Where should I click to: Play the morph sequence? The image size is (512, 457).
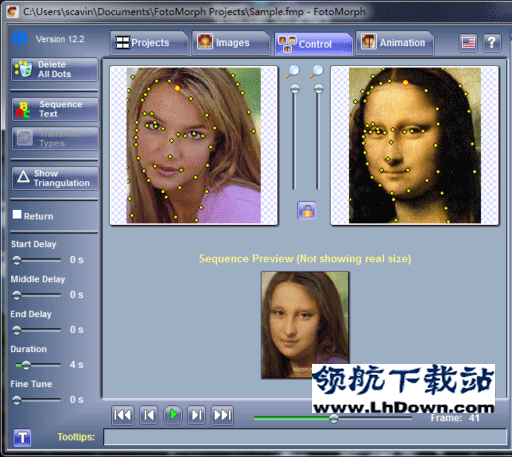click(x=173, y=415)
